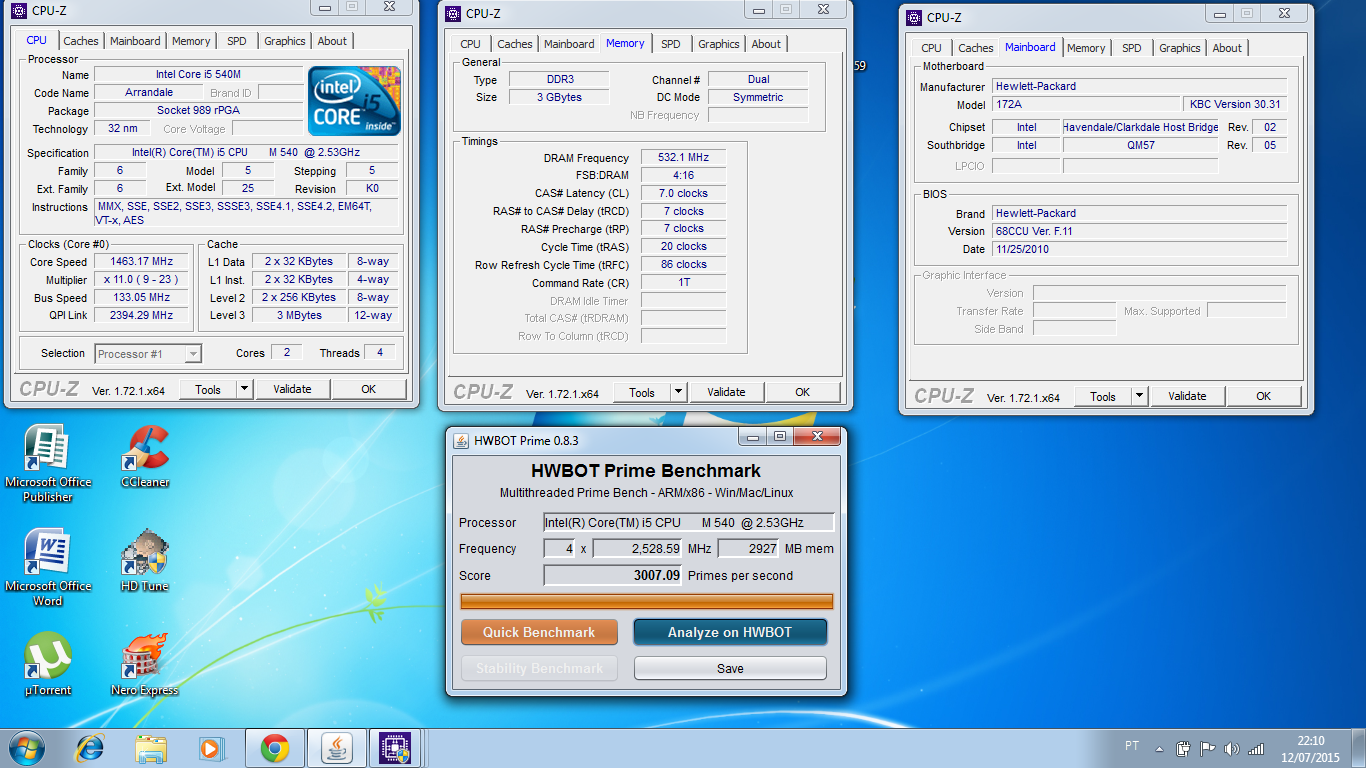The image size is (1366, 768).
Task: Click the HWBOT Prime title bar icon
Action: (461, 440)
